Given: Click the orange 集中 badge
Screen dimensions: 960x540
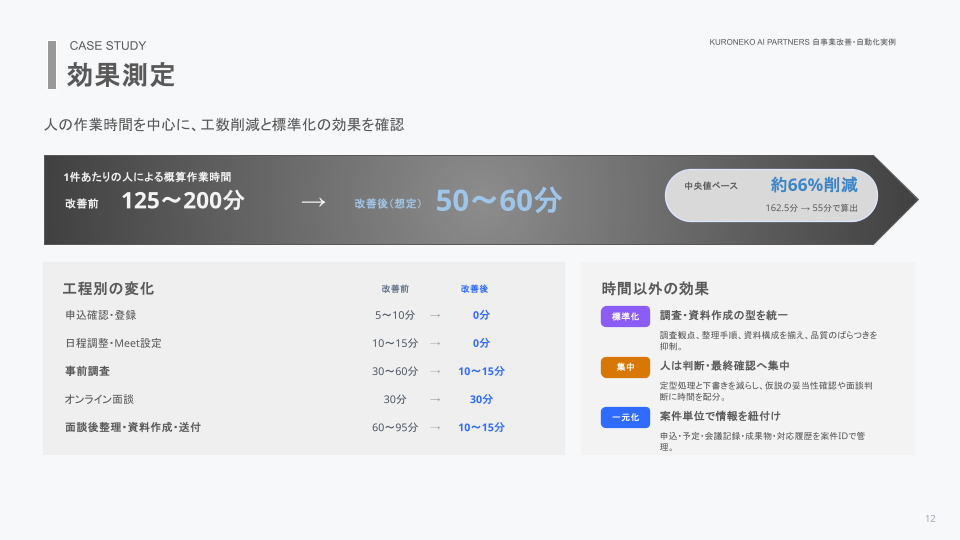Looking at the screenshot, I should pyautogui.click(x=625, y=367).
